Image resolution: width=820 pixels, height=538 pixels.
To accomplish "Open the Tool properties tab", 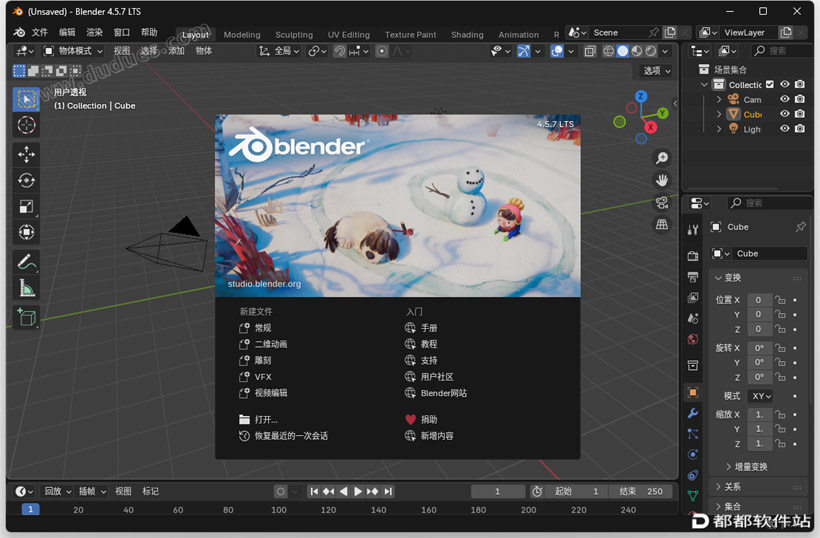I will pyautogui.click(x=693, y=230).
